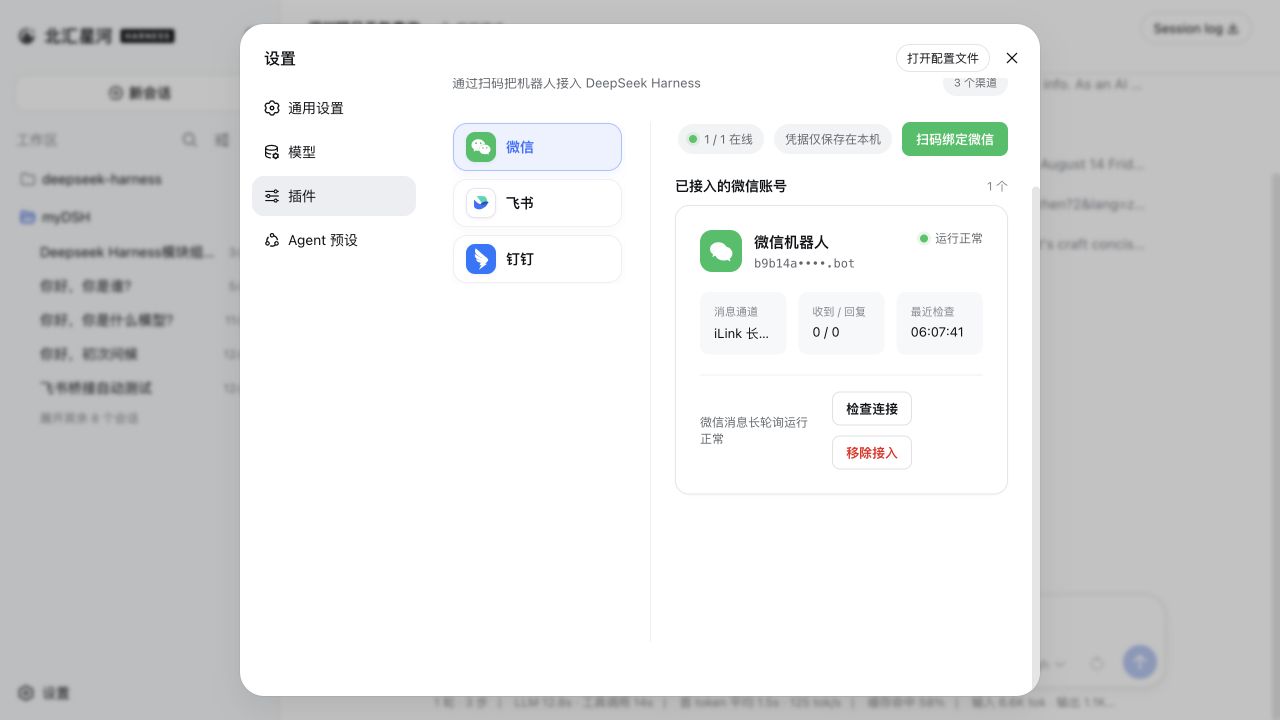This screenshot has width=1280, height=720.
Task: Select the 微信 channel
Action: click(x=537, y=147)
